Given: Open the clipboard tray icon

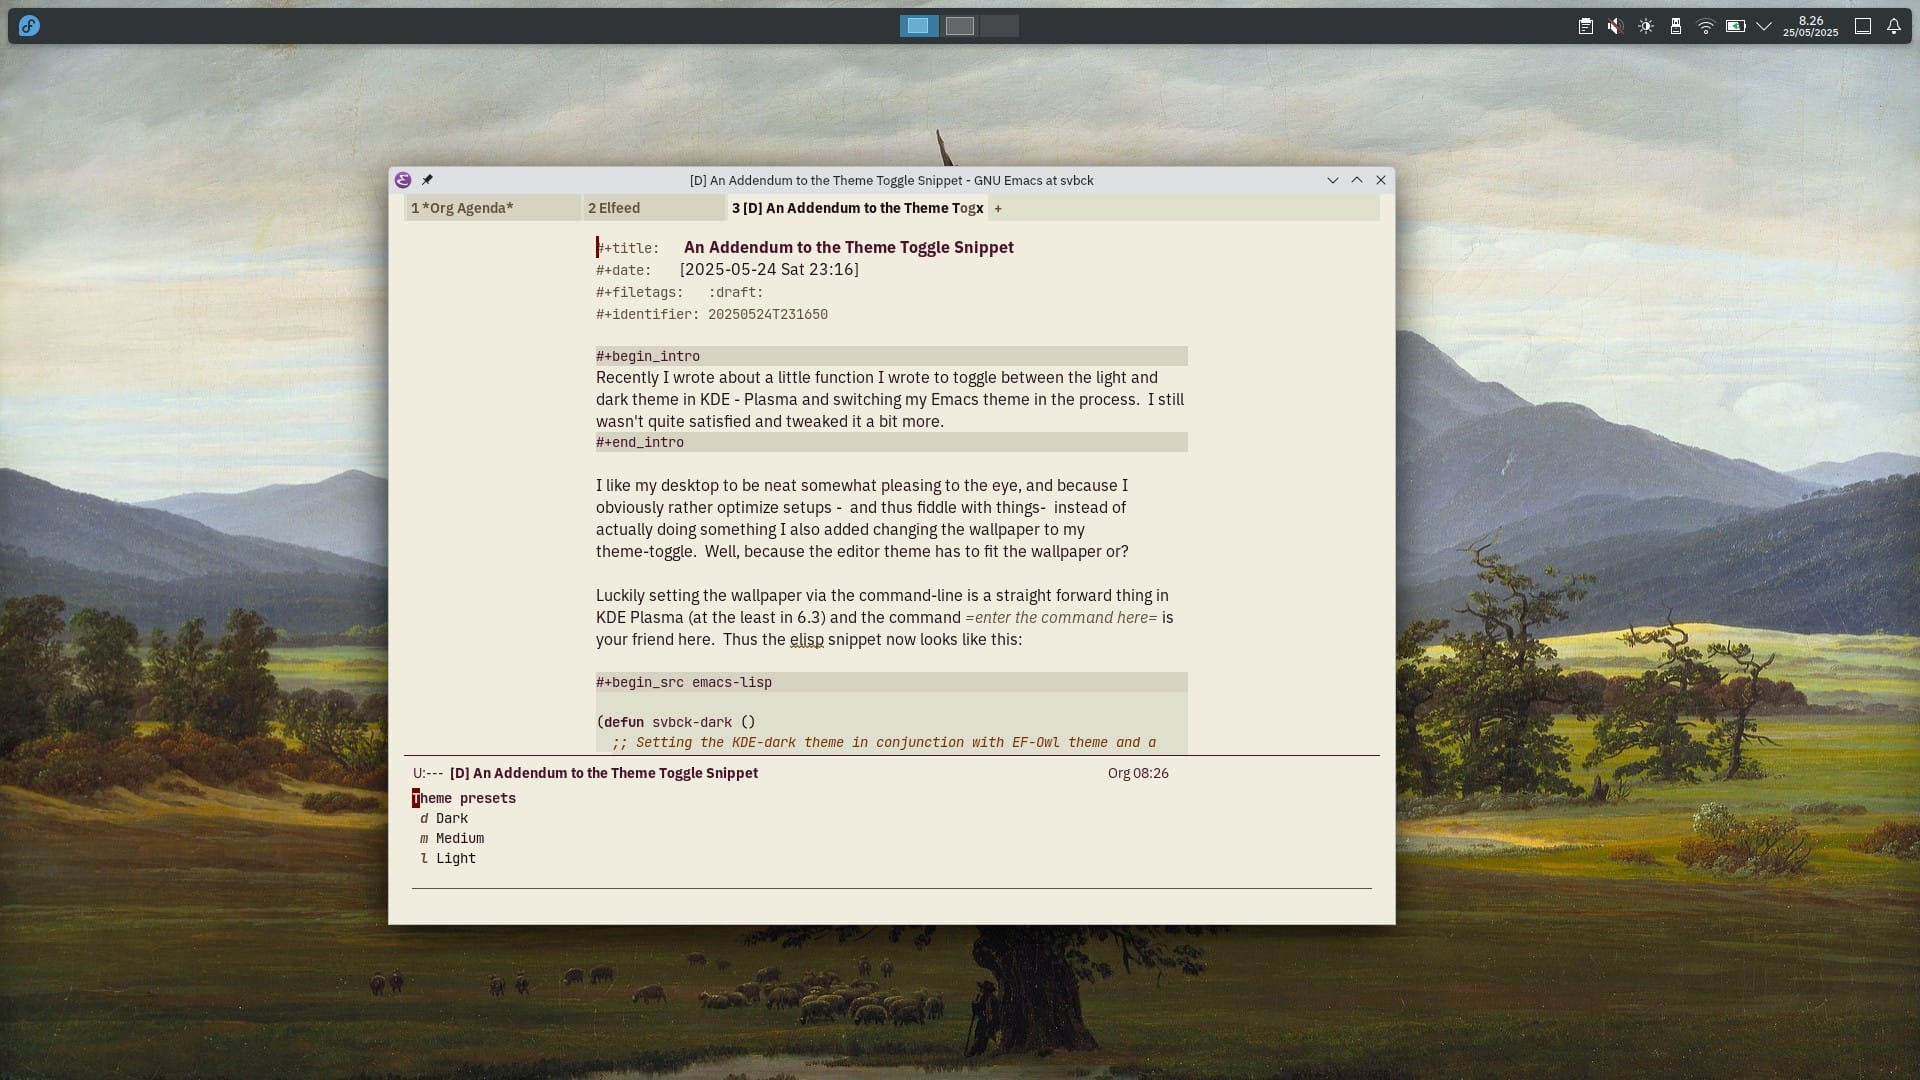Looking at the screenshot, I should (1585, 26).
